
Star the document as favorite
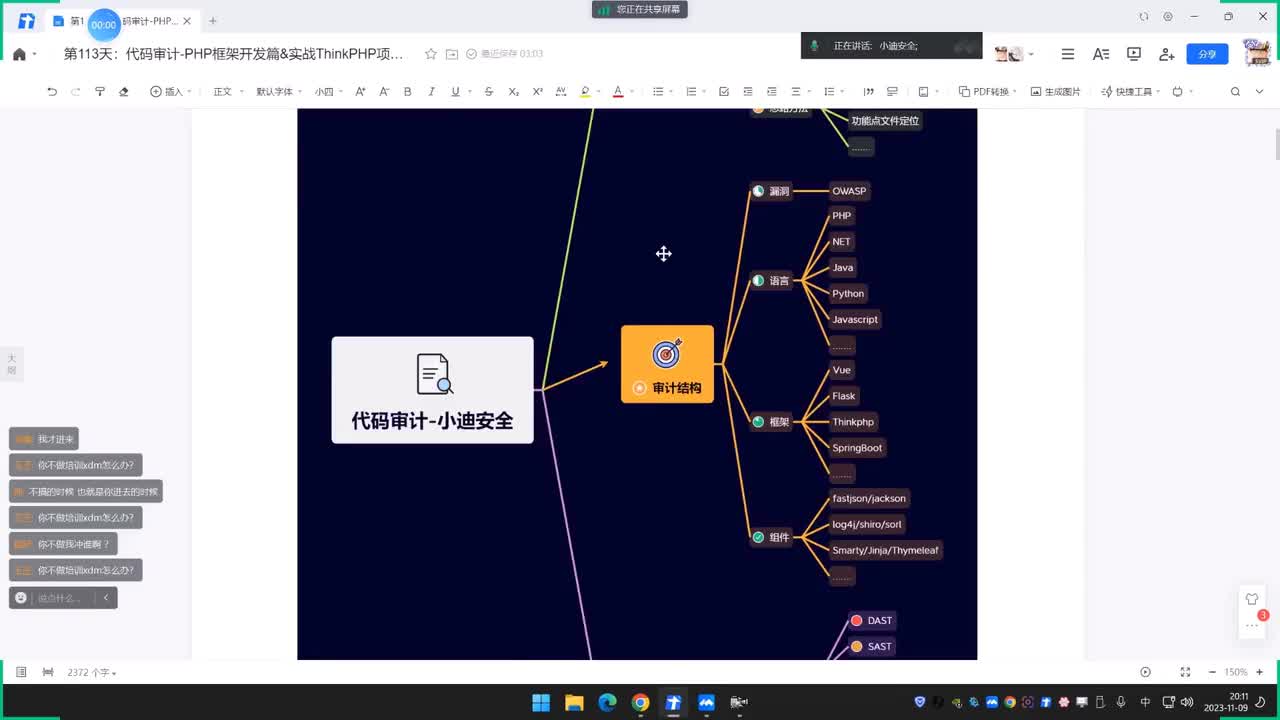pos(431,54)
